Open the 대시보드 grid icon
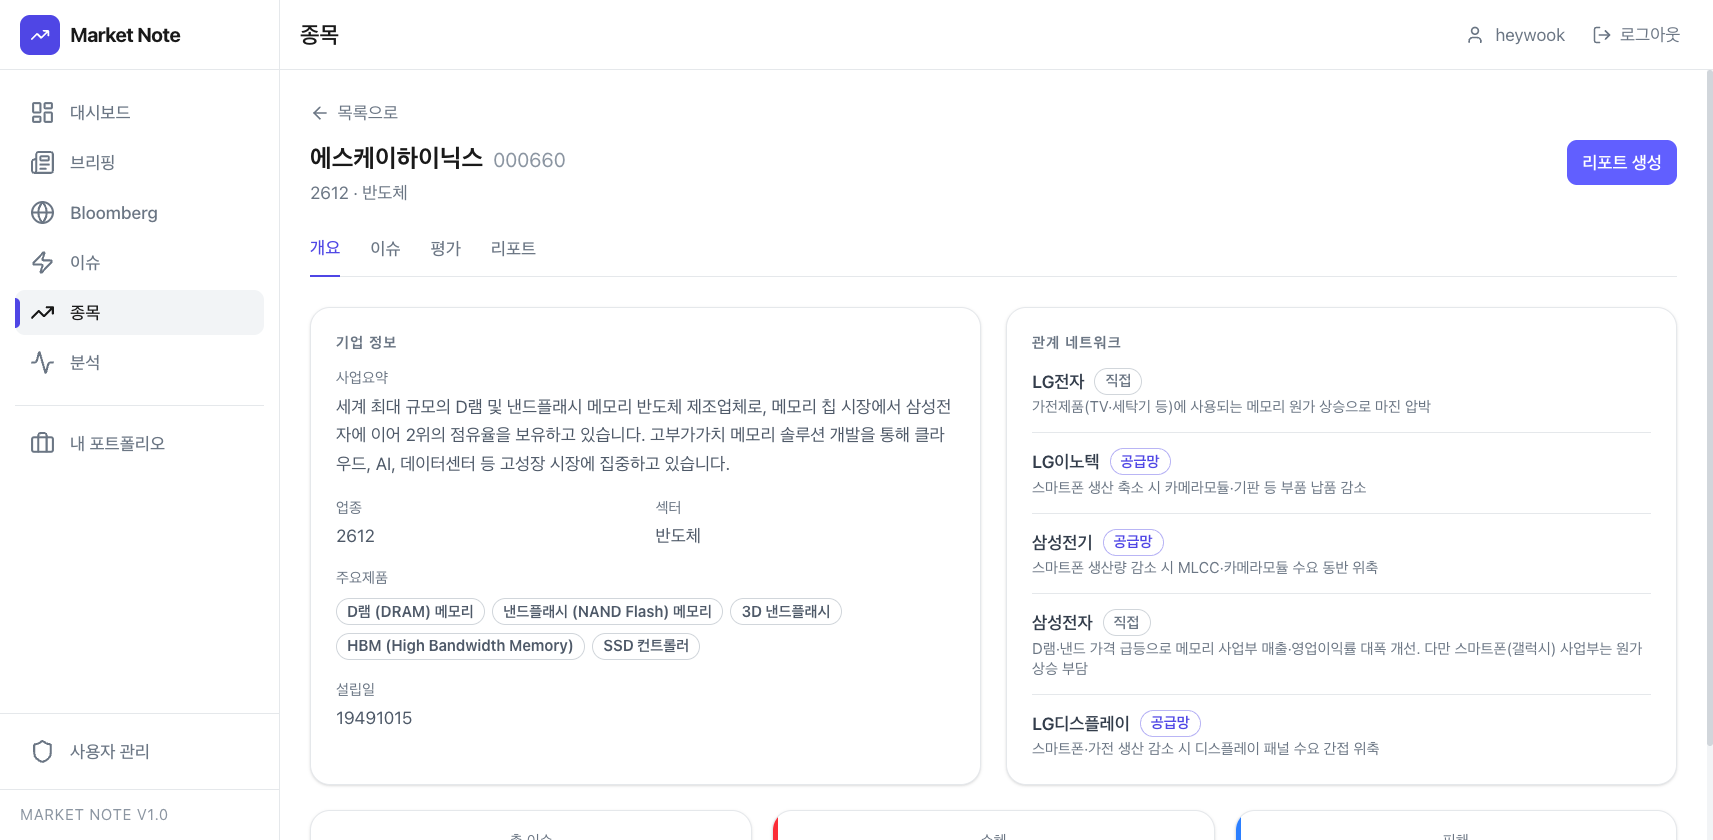The image size is (1713, 840). (x=42, y=112)
